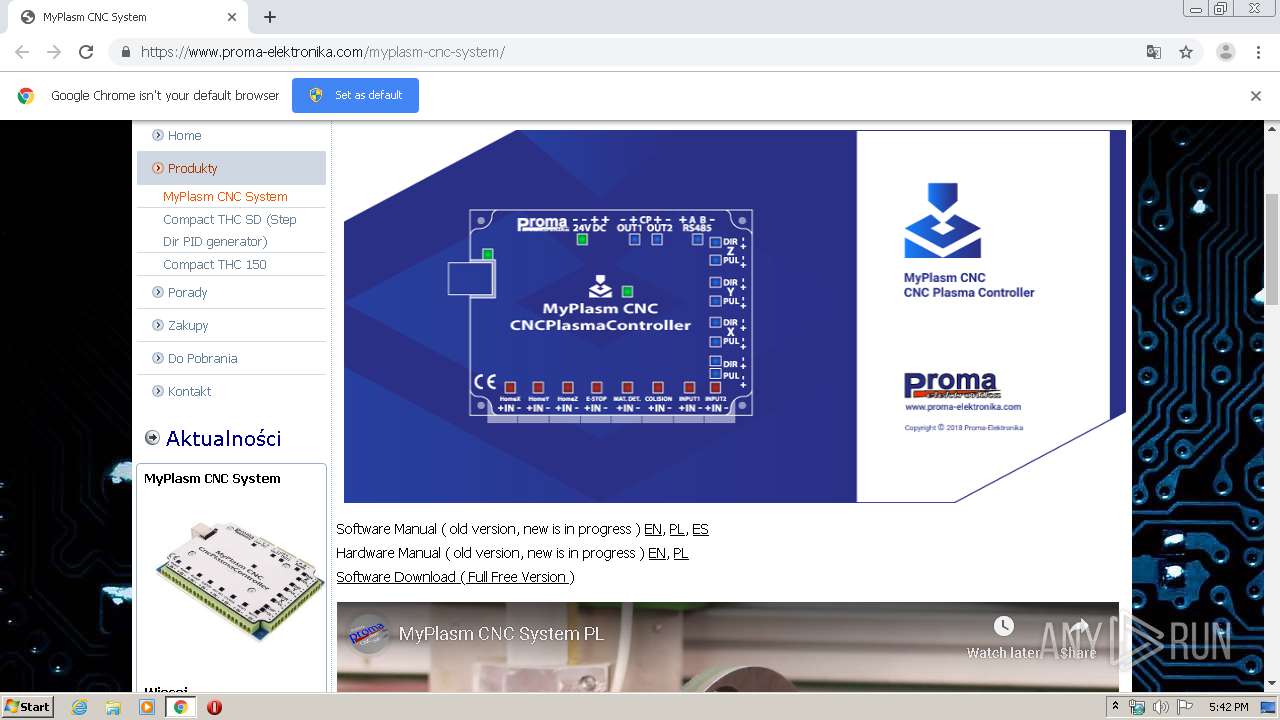Viewport: 1280px width, 720px height.
Task: Click the taskbar clock 5:42 PM
Action: coord(1228,707)
